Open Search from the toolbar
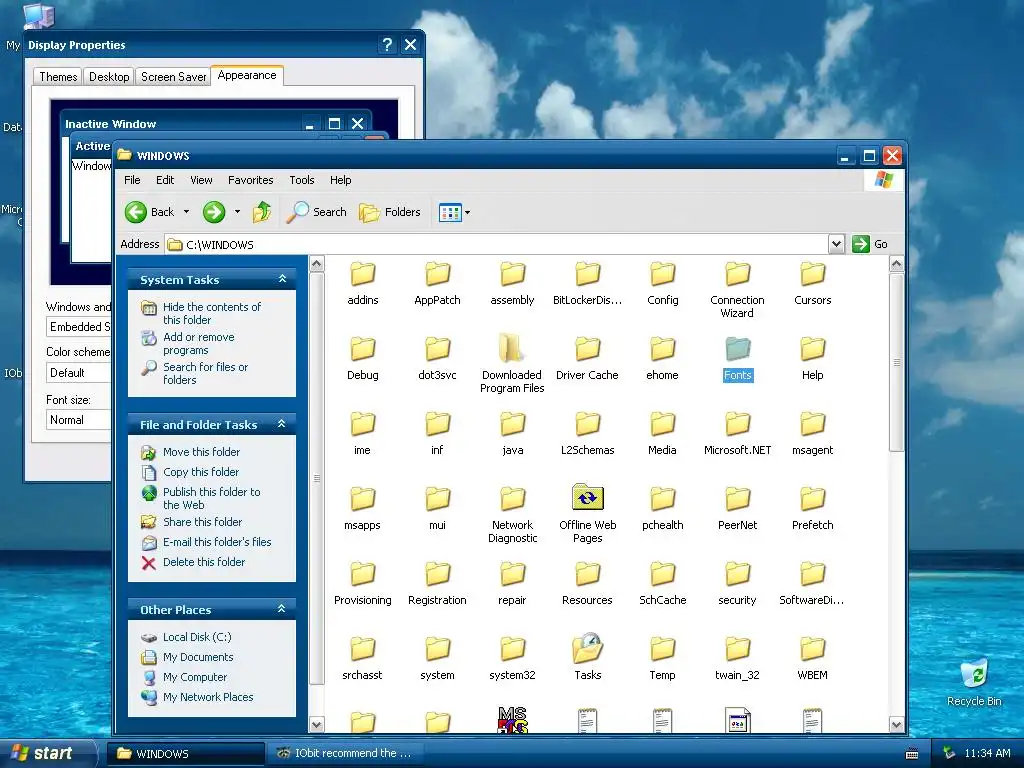1024x768 pixels. (x=317, y=212)
